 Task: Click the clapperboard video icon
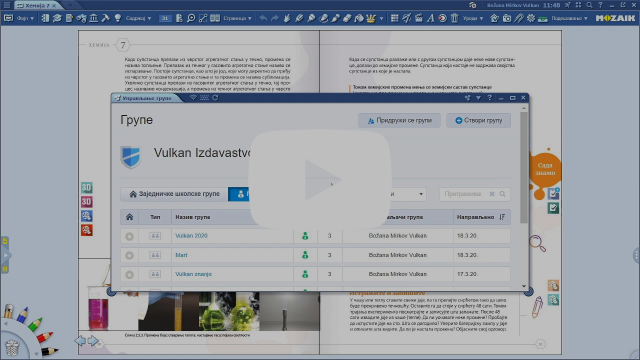[419, 18]
